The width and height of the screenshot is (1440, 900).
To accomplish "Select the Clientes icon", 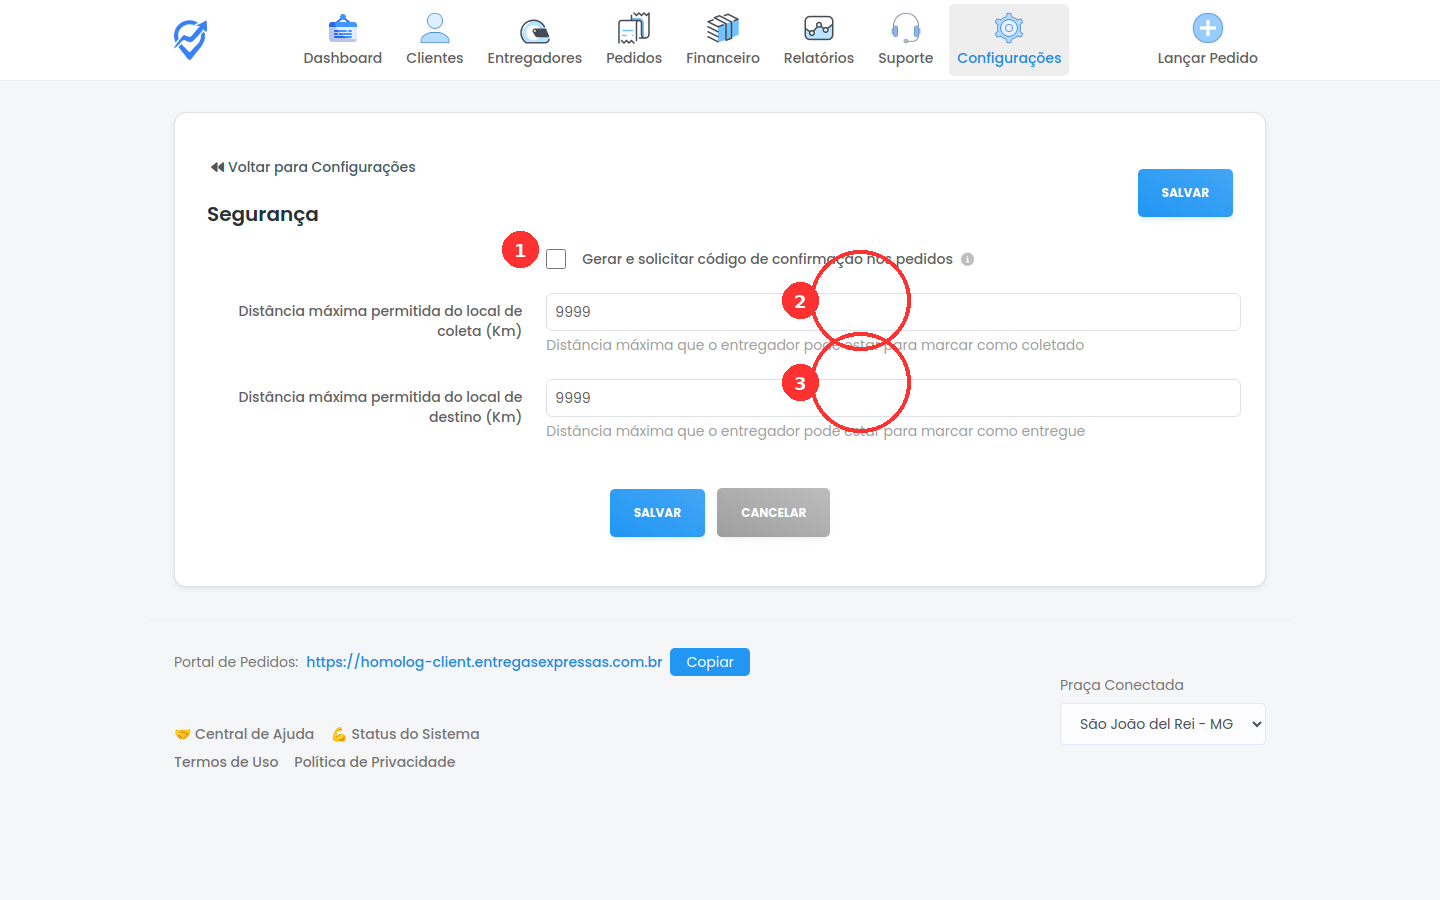I will click(434, 27).
